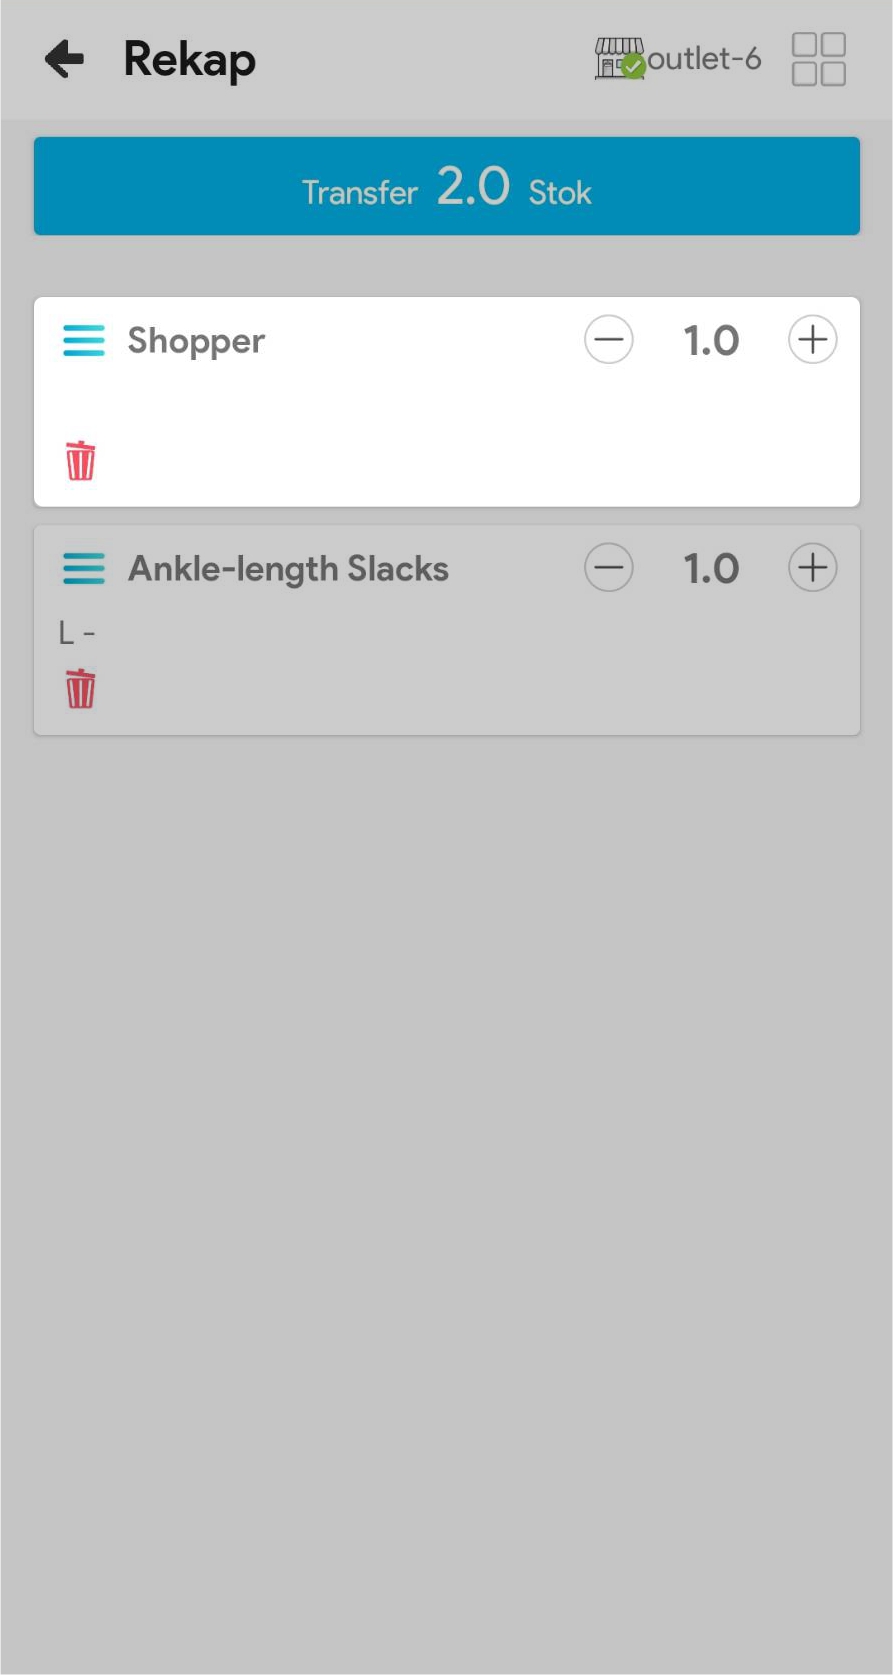Screen dimensions: 893x1675
Task: Tap the Shopper drag handle icon
Action: pyautogui.click(x=84, y=340)
